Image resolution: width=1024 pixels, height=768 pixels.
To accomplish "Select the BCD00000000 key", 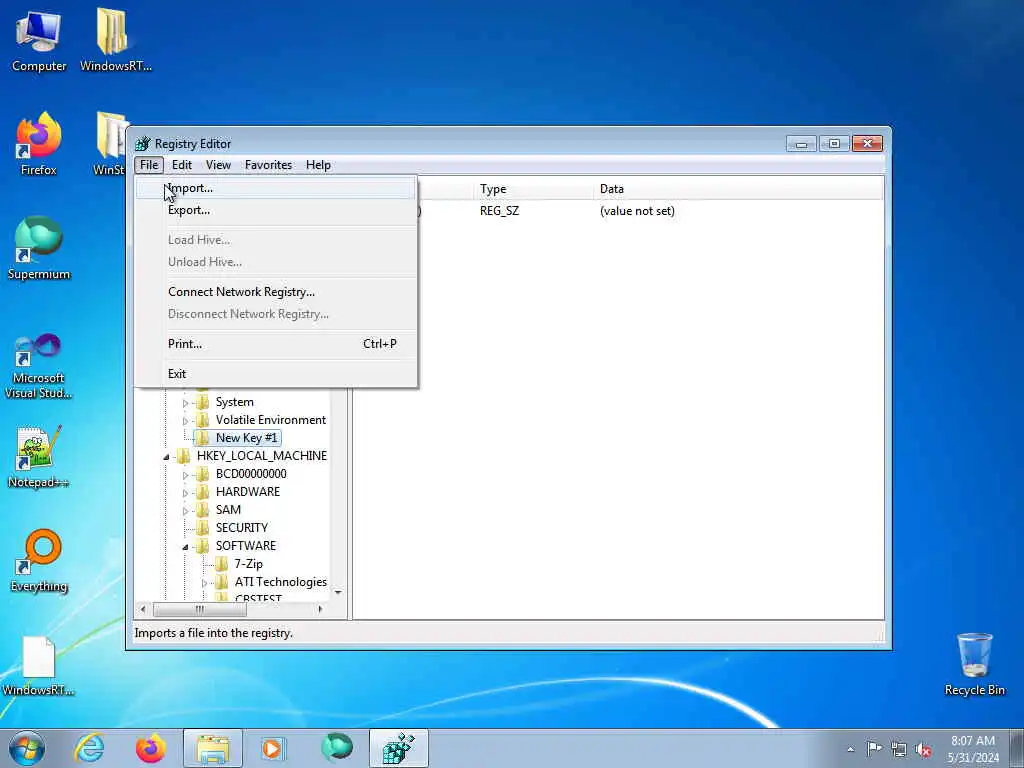I will 251,474.
